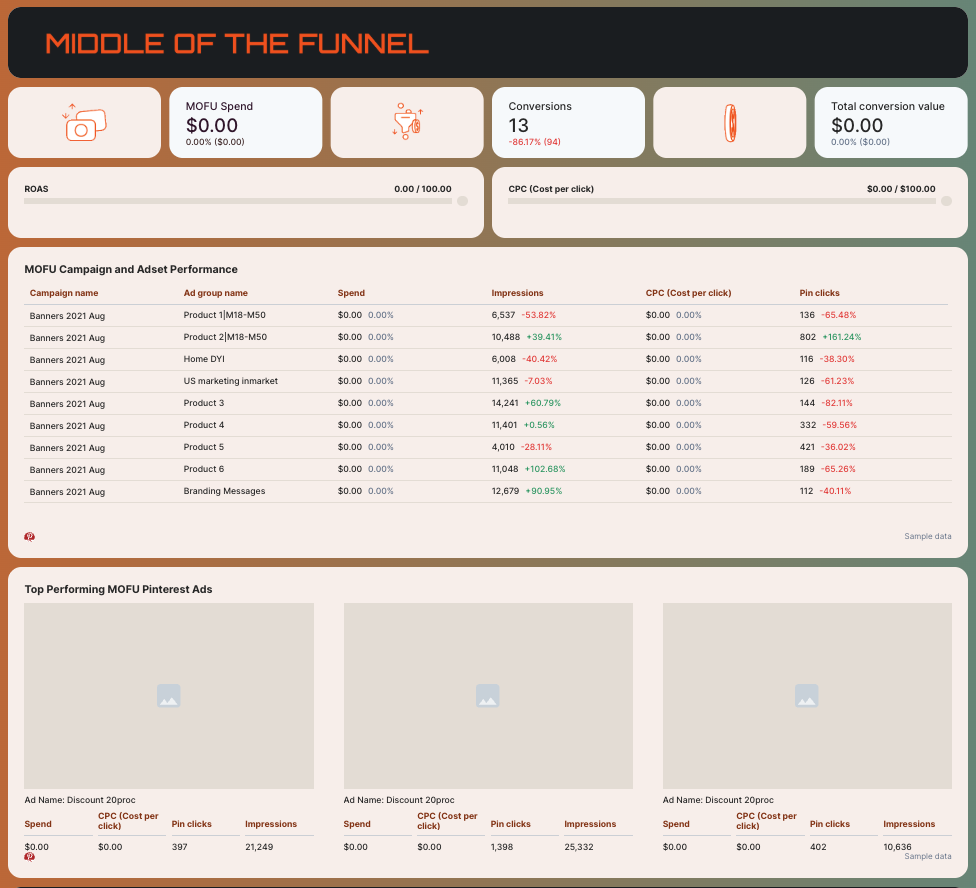Click the camera icon on the first KPI card
The height and width of the screenshot is (888, 976).
click(84, 121)
